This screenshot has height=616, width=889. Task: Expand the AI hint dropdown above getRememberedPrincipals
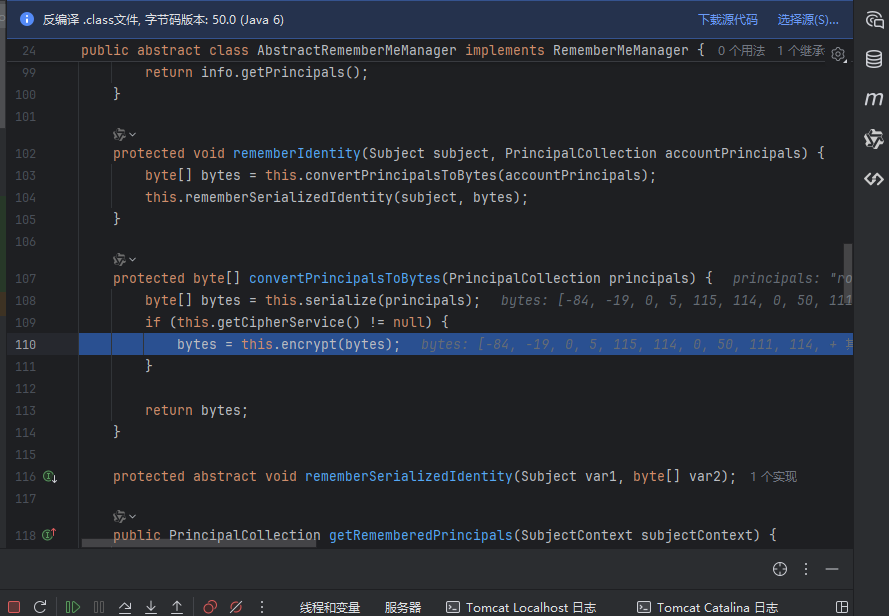pos(125,516)
